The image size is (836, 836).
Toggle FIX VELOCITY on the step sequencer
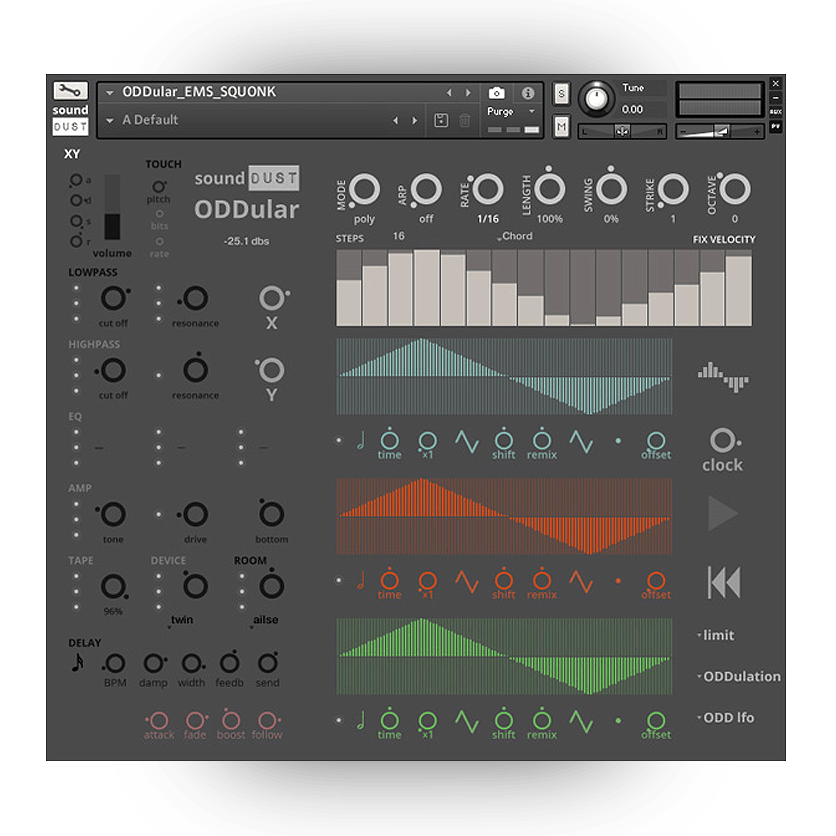724,239
